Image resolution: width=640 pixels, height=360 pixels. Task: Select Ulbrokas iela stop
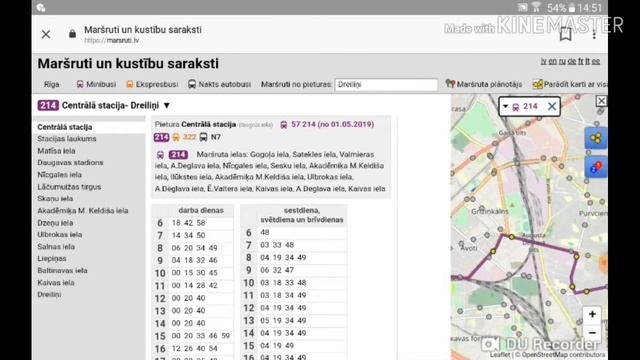point(60,235)
